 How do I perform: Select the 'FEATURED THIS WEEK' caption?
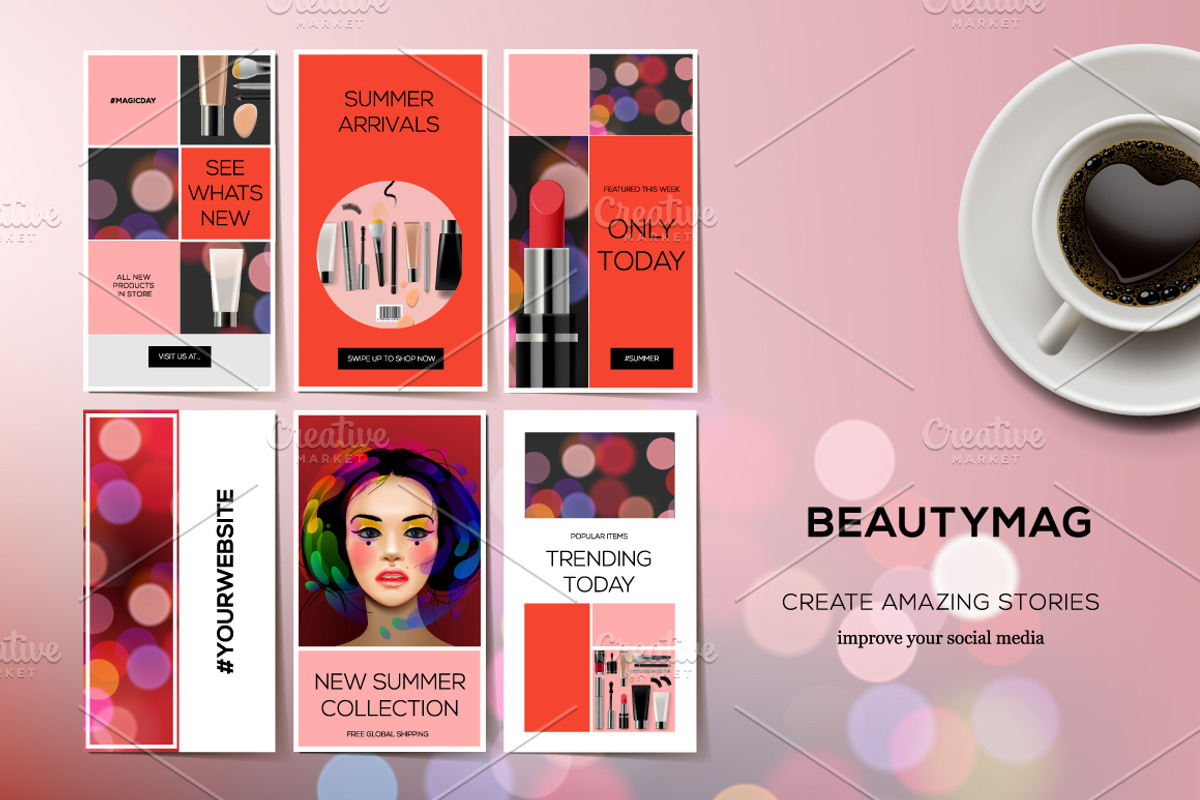641,188
